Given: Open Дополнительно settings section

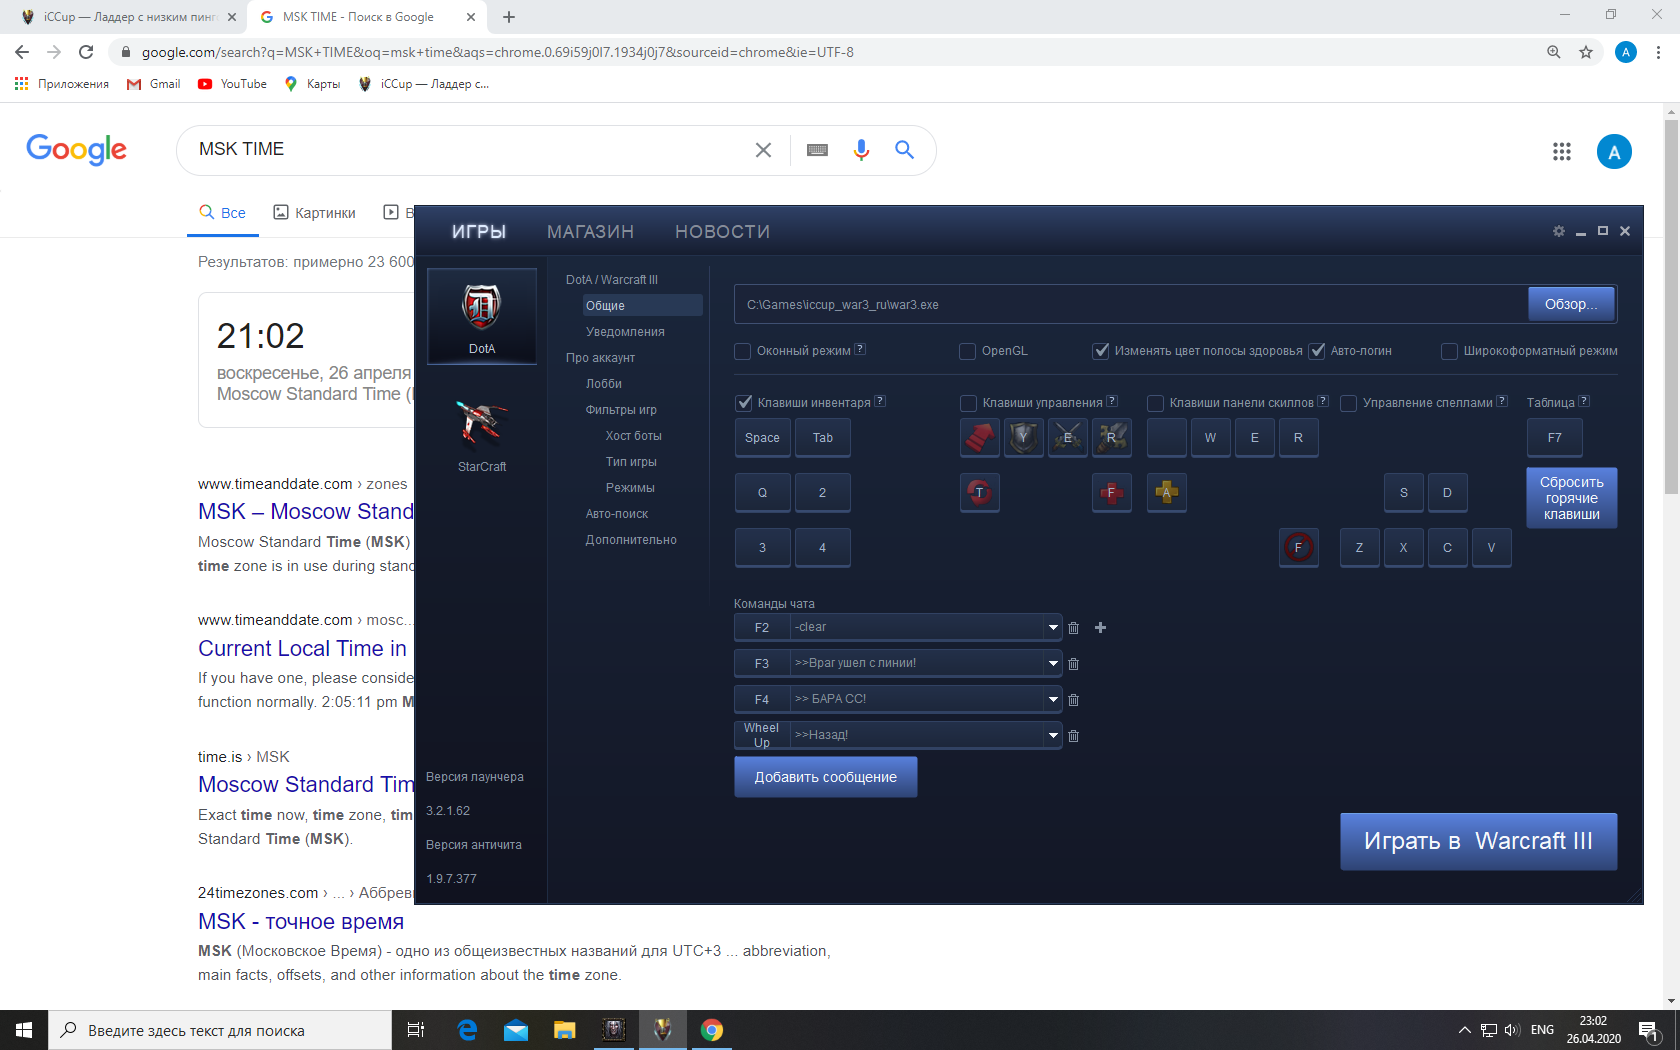Looking at the screenshot, I should coord(631,540).
